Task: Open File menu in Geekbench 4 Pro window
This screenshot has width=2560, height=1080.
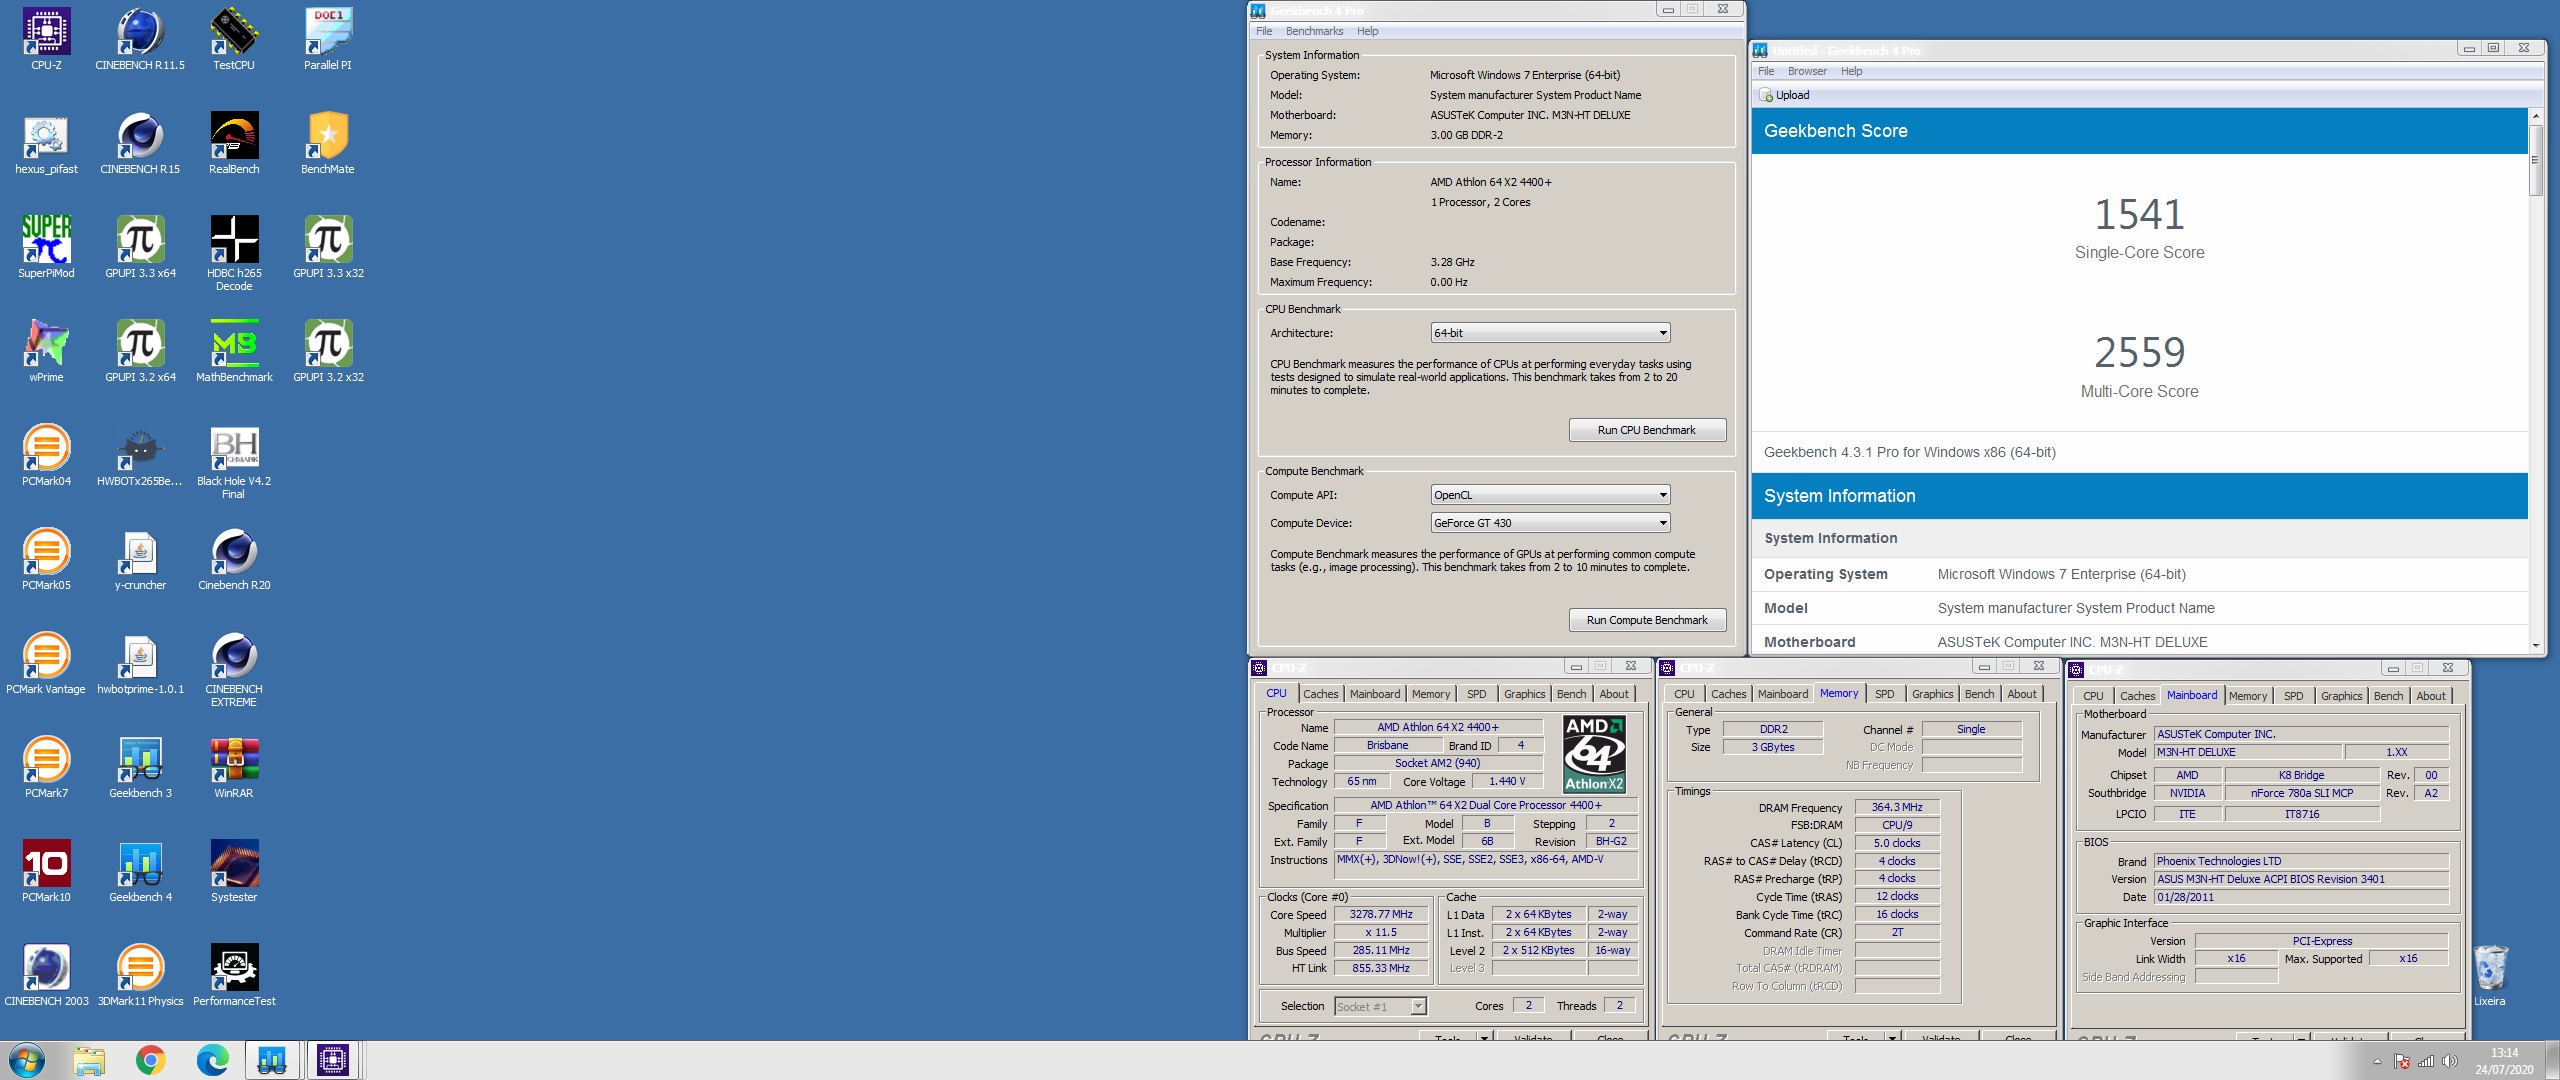Action: (1264, 31)
